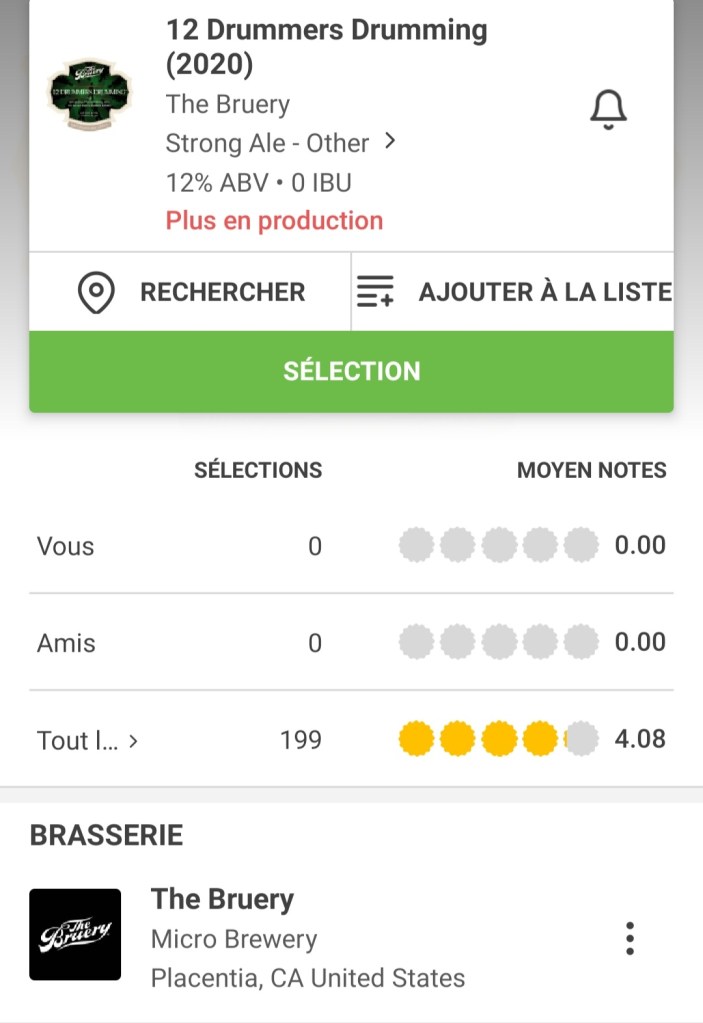703x1023 pixels.
Task: Open the three-dot menu for The Bruery
Action: point(629,938)
